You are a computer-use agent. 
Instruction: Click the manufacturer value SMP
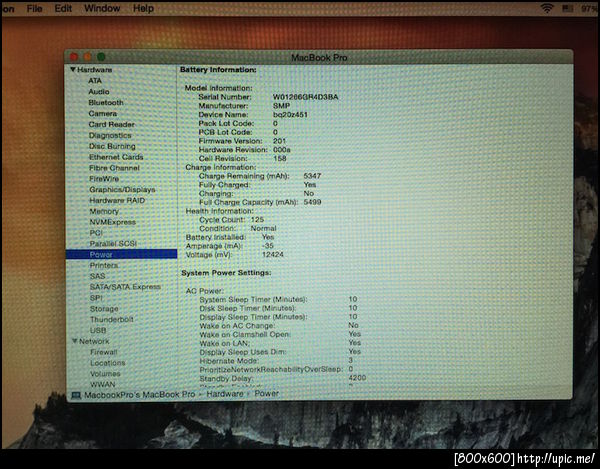(x=281, y=106)
